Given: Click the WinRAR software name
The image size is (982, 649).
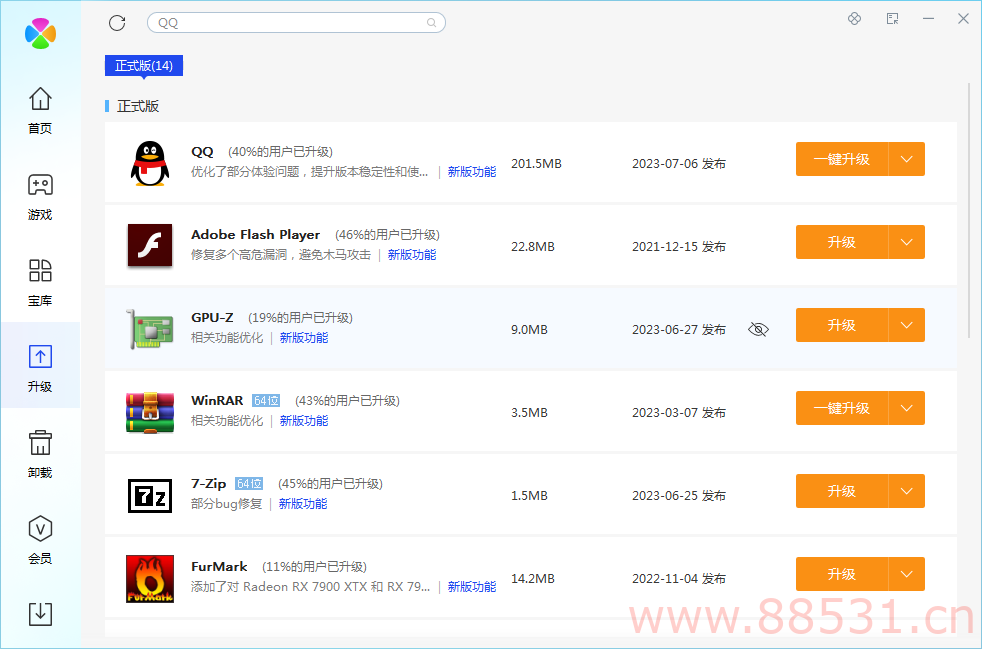Looking at the screenshot, I should tap(217, 400).
